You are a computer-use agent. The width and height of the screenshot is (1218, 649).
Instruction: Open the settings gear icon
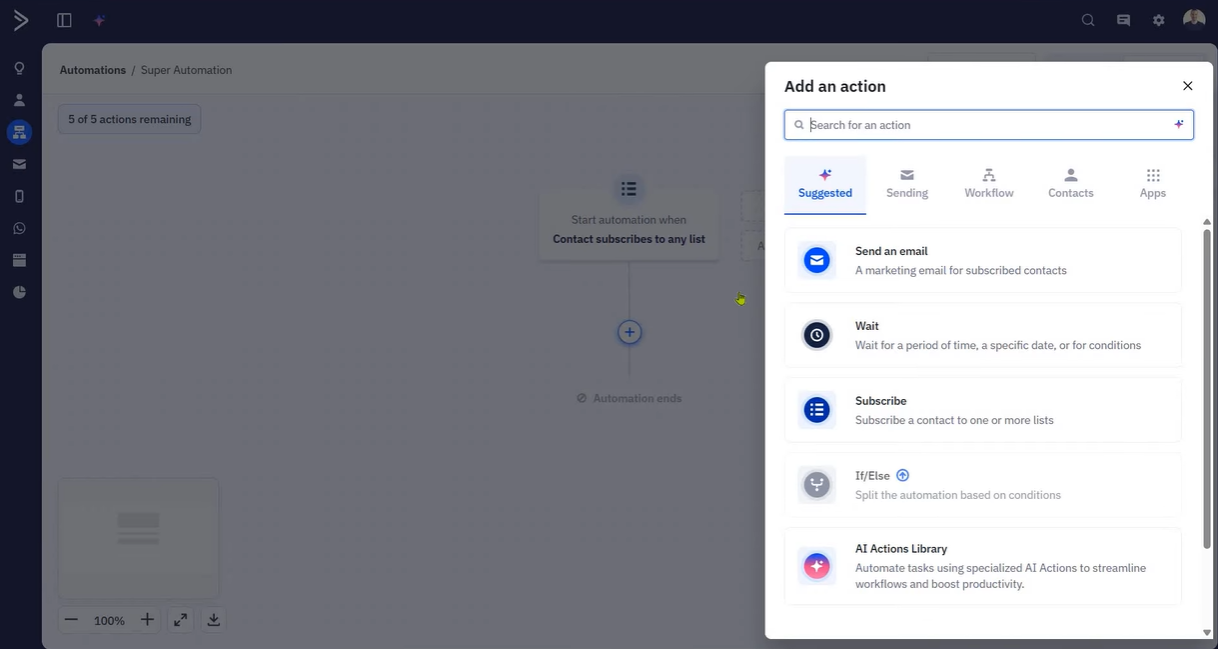click(1158, 20)
